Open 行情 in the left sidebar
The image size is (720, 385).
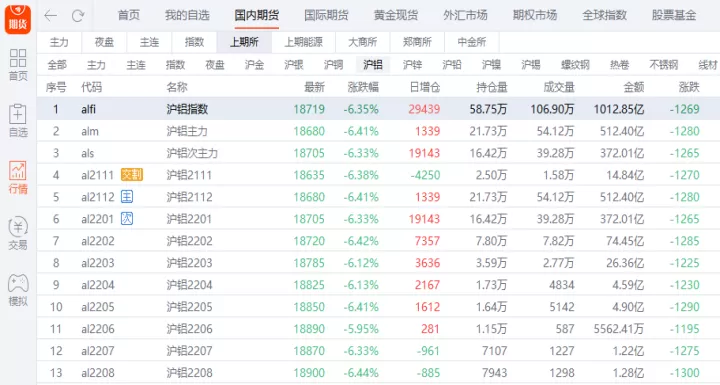click(x=18, y=177)
